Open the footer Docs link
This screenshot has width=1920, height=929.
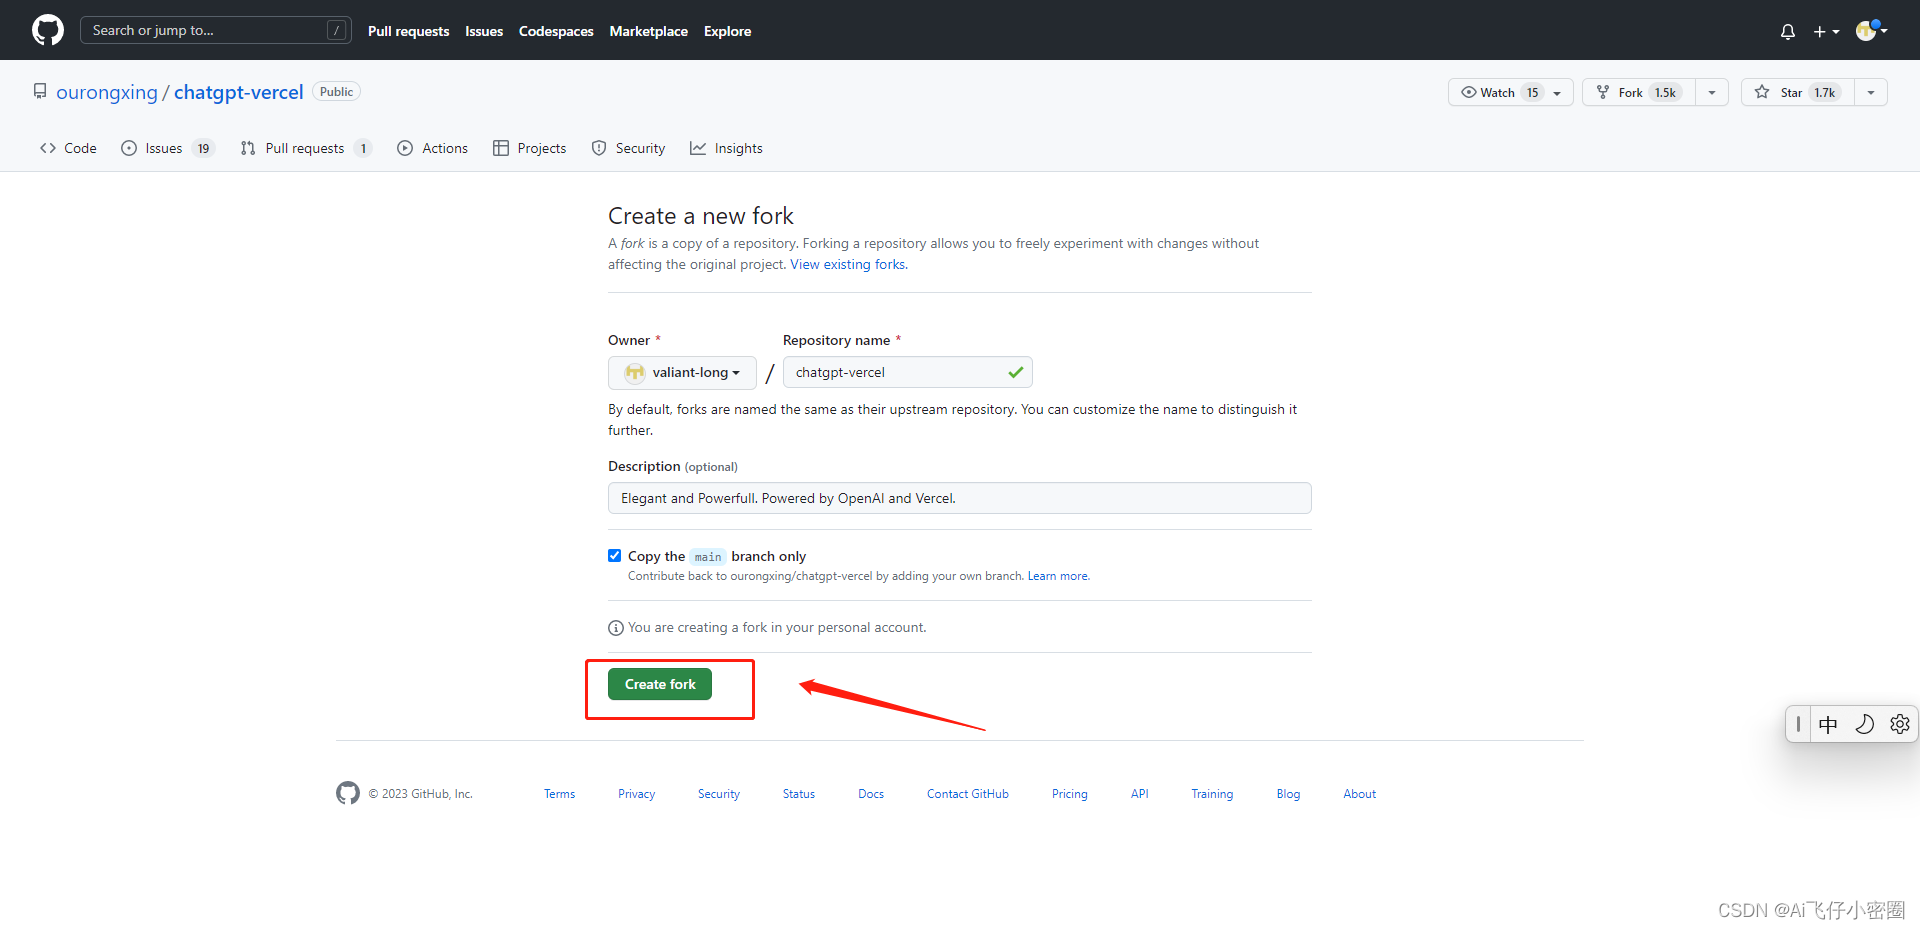coord(871,794)
